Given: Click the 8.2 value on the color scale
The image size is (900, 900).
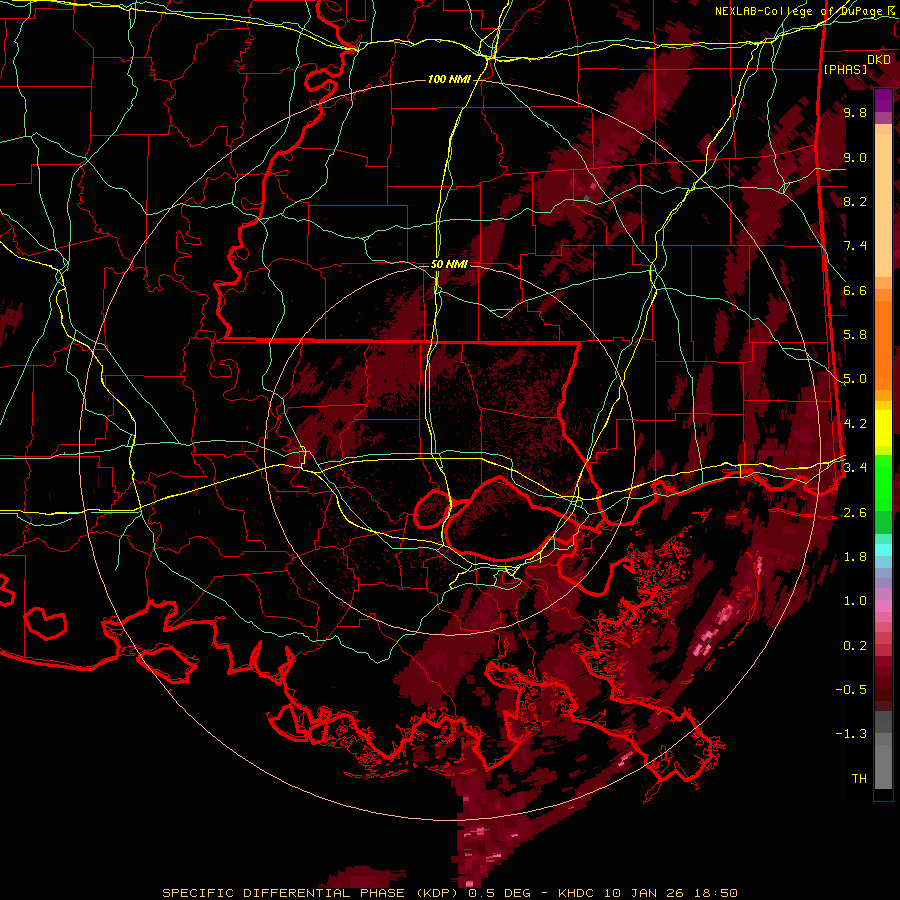Looking at the screenshot, I should (x=855, y=202).
